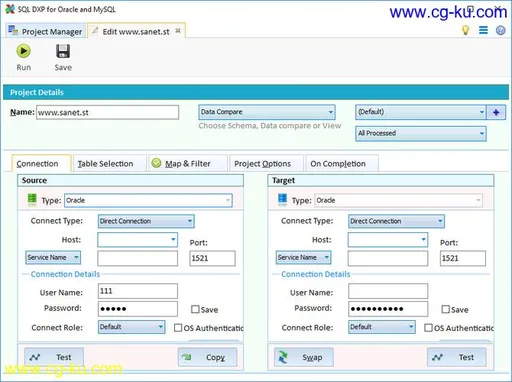Open the Source Connect Role dropdown
512x382 pixels.
131,327
